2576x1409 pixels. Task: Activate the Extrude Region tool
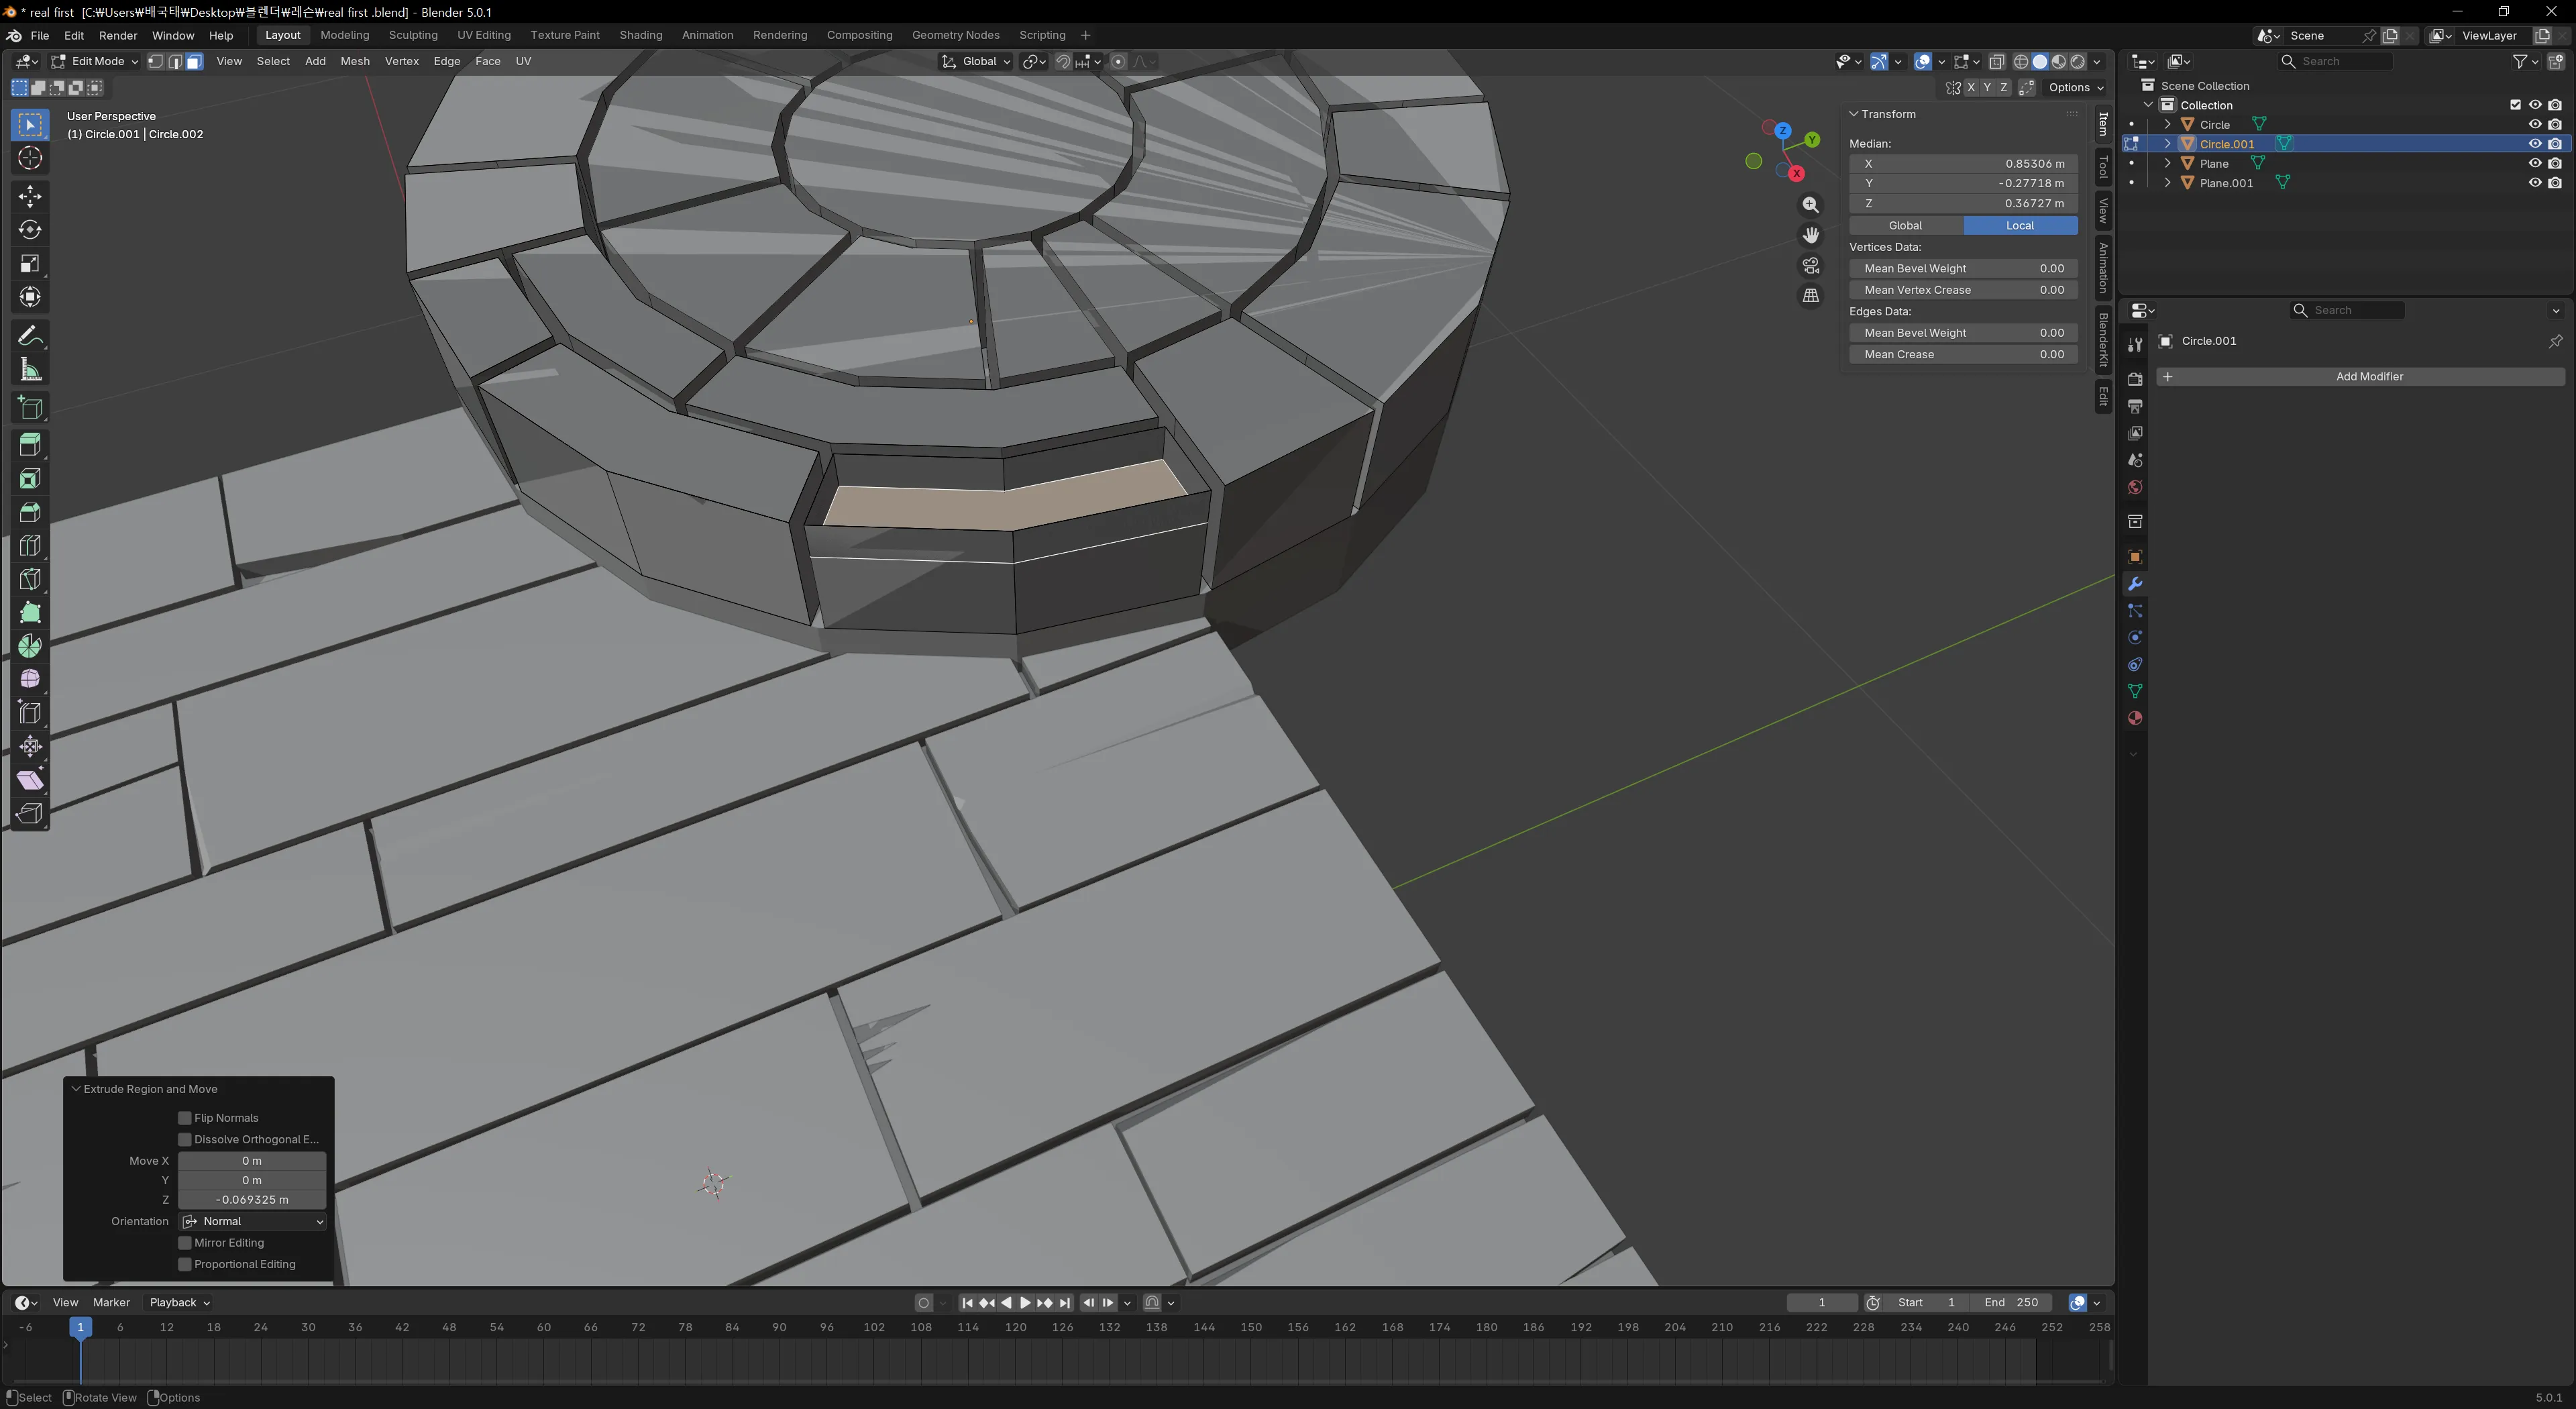pos(30,445)
